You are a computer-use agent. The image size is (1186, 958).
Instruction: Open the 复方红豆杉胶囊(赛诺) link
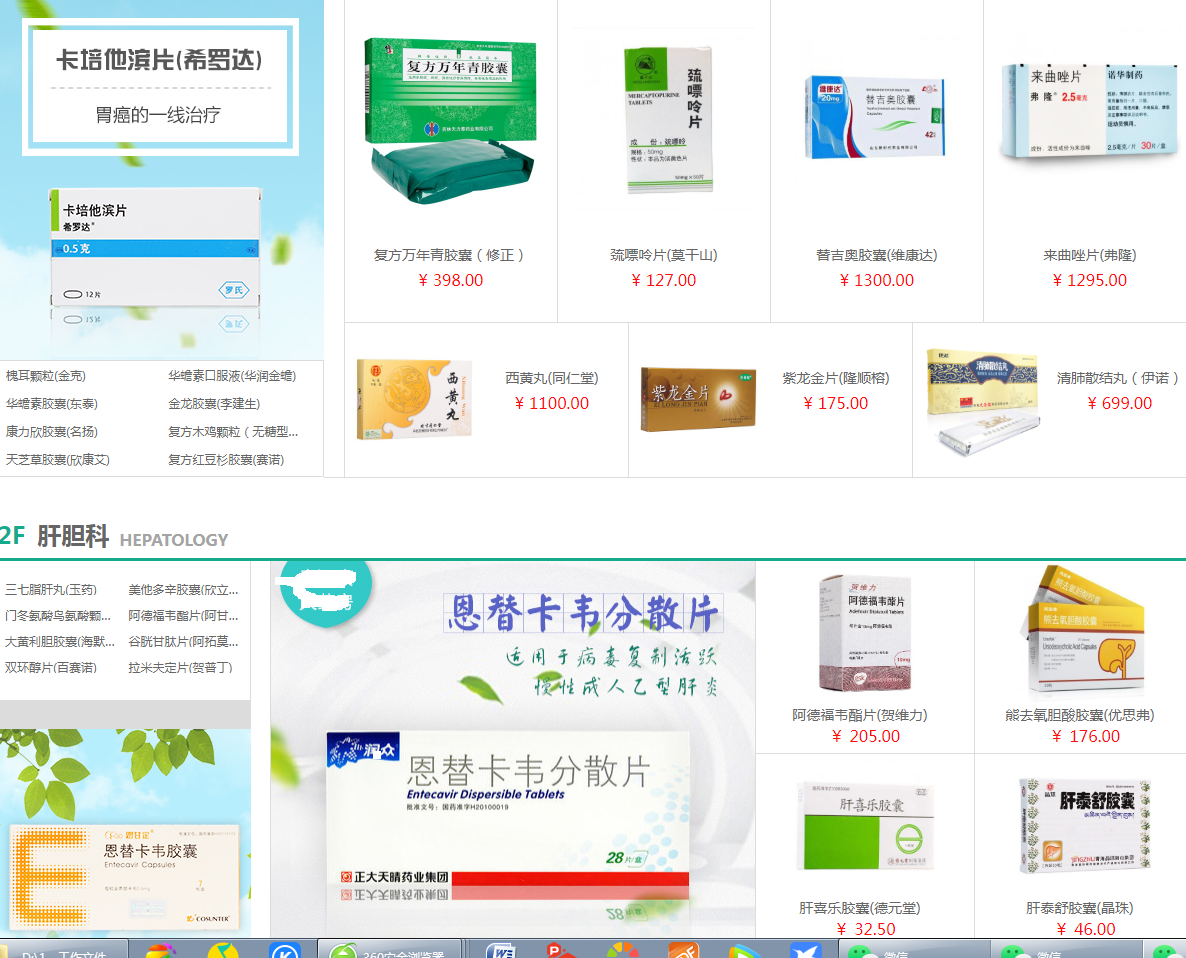click(x=226, y=460)
